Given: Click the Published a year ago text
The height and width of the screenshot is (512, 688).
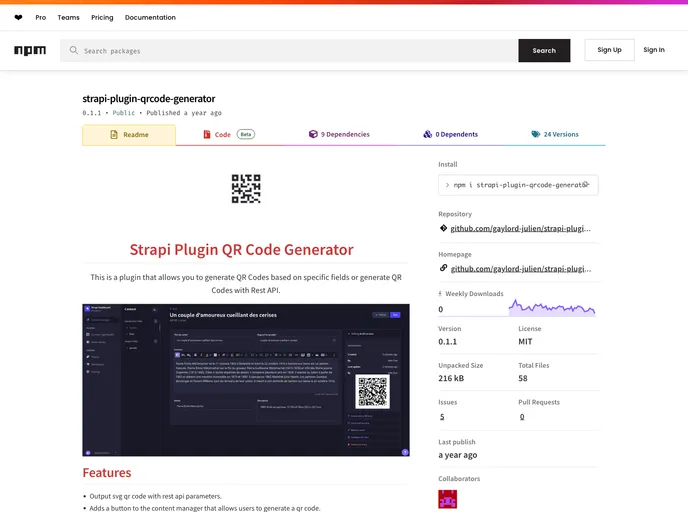Looking at the screenshot, I should click(x=184, y=113).
